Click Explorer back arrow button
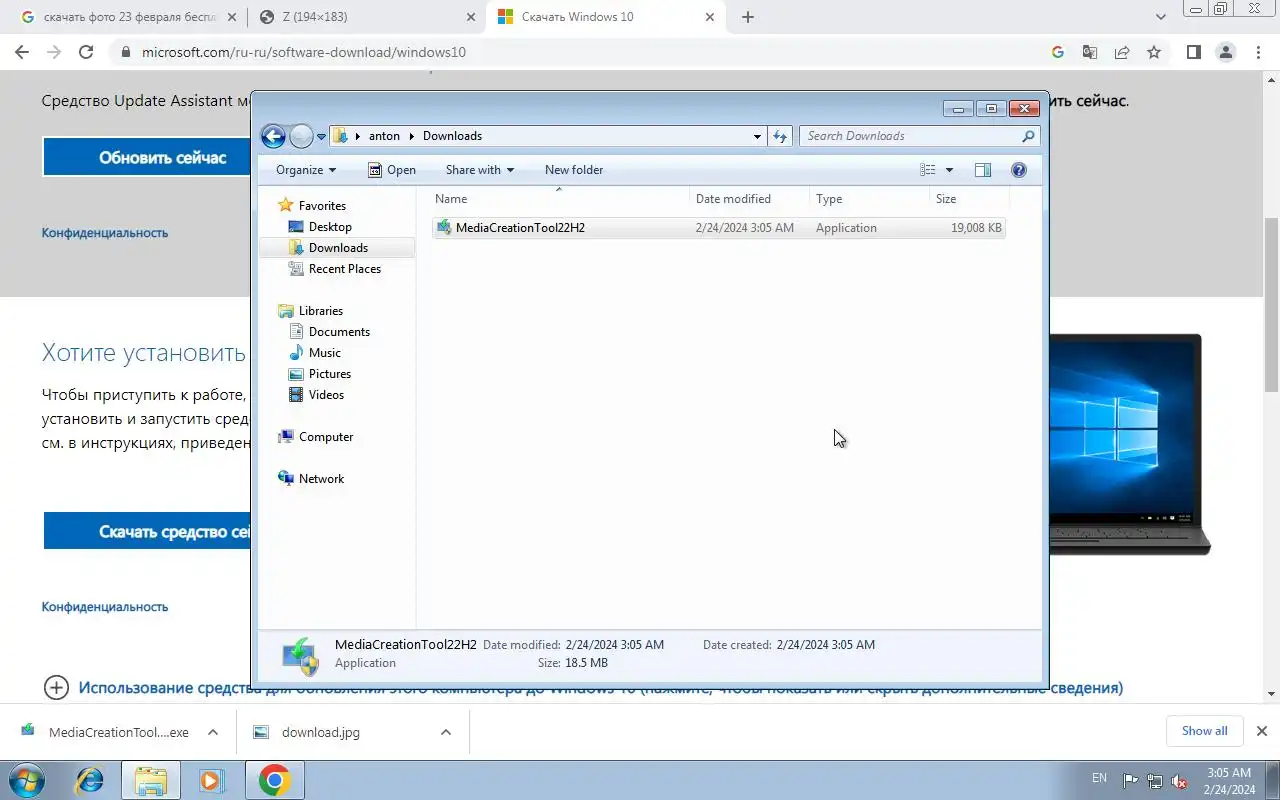 273,136
